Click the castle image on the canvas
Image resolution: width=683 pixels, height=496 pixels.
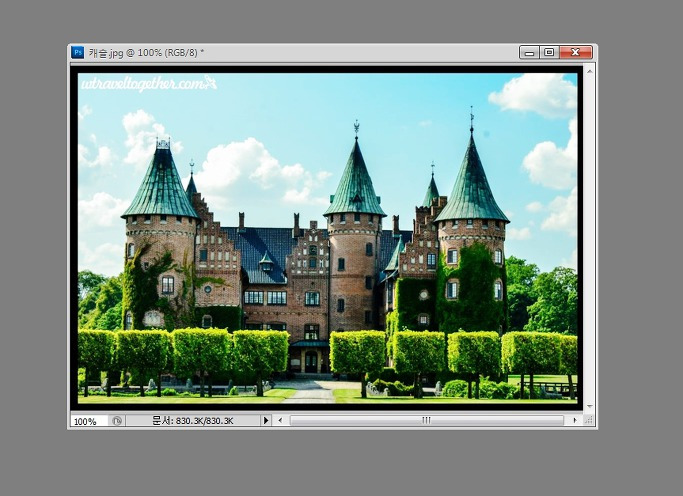pos(328,238)
